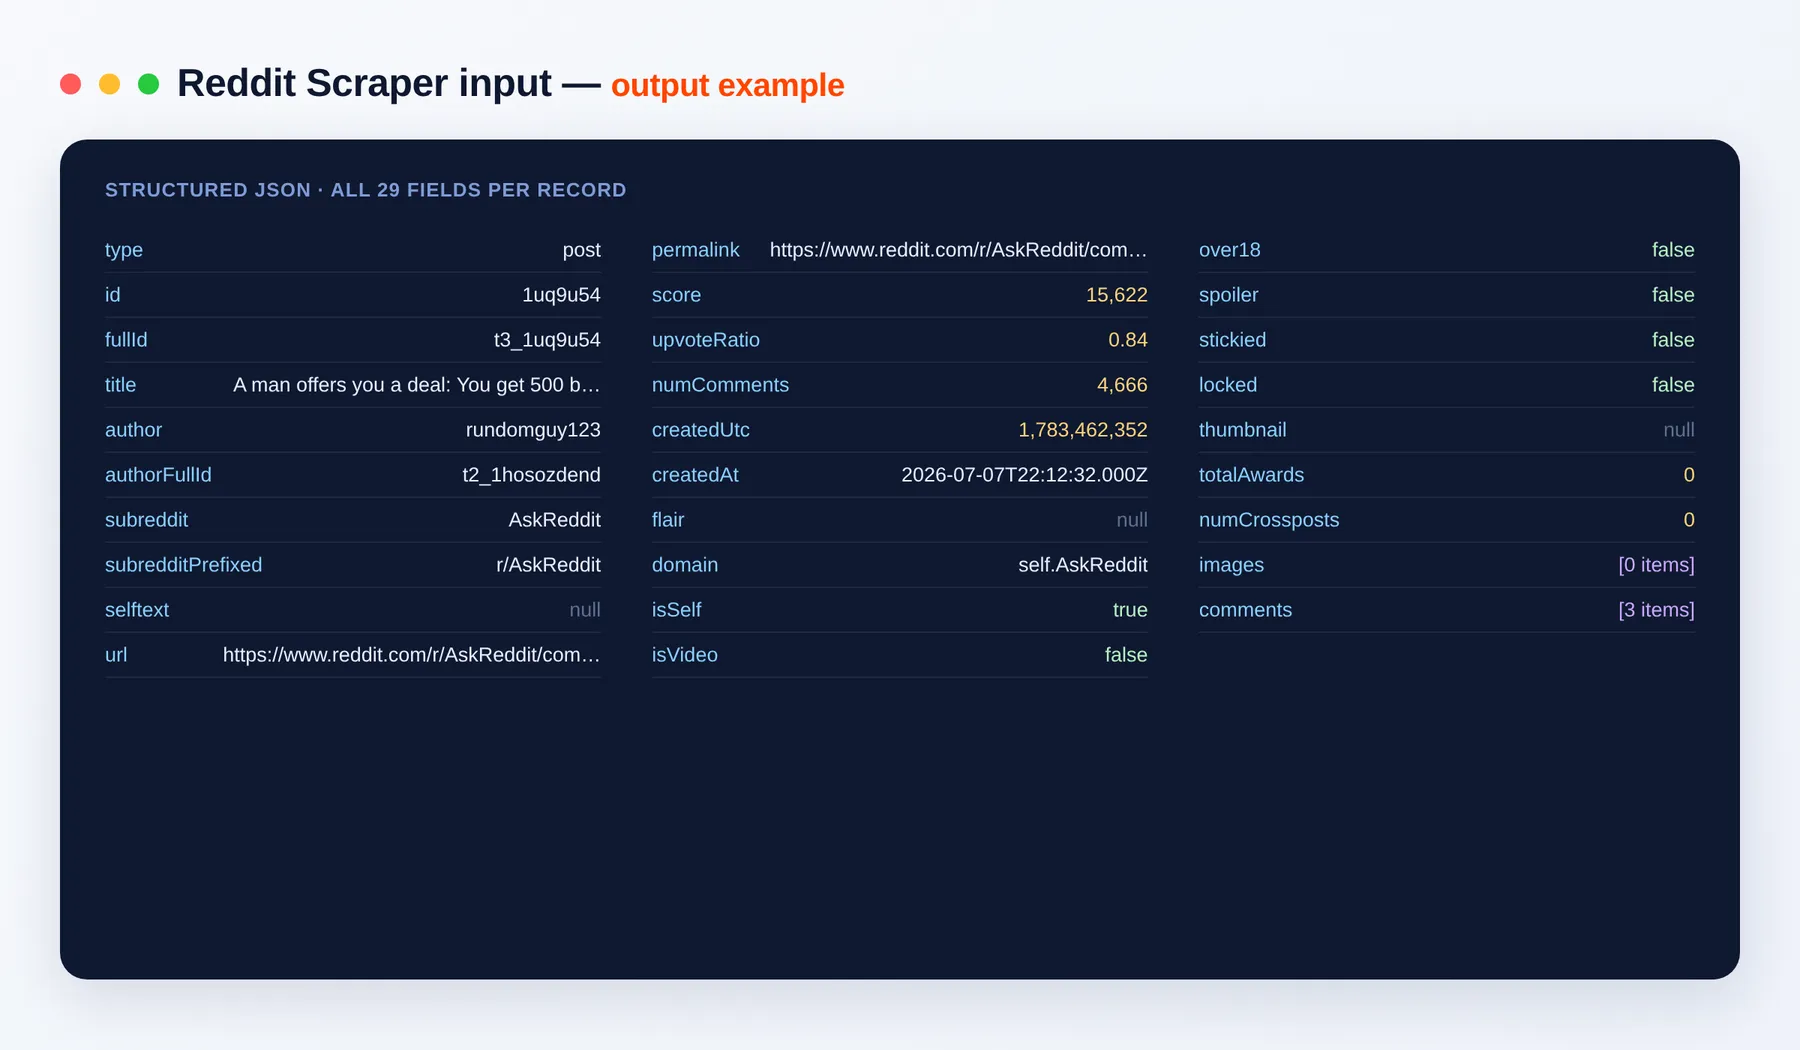Click the images value '[0 items]'

1656,565
